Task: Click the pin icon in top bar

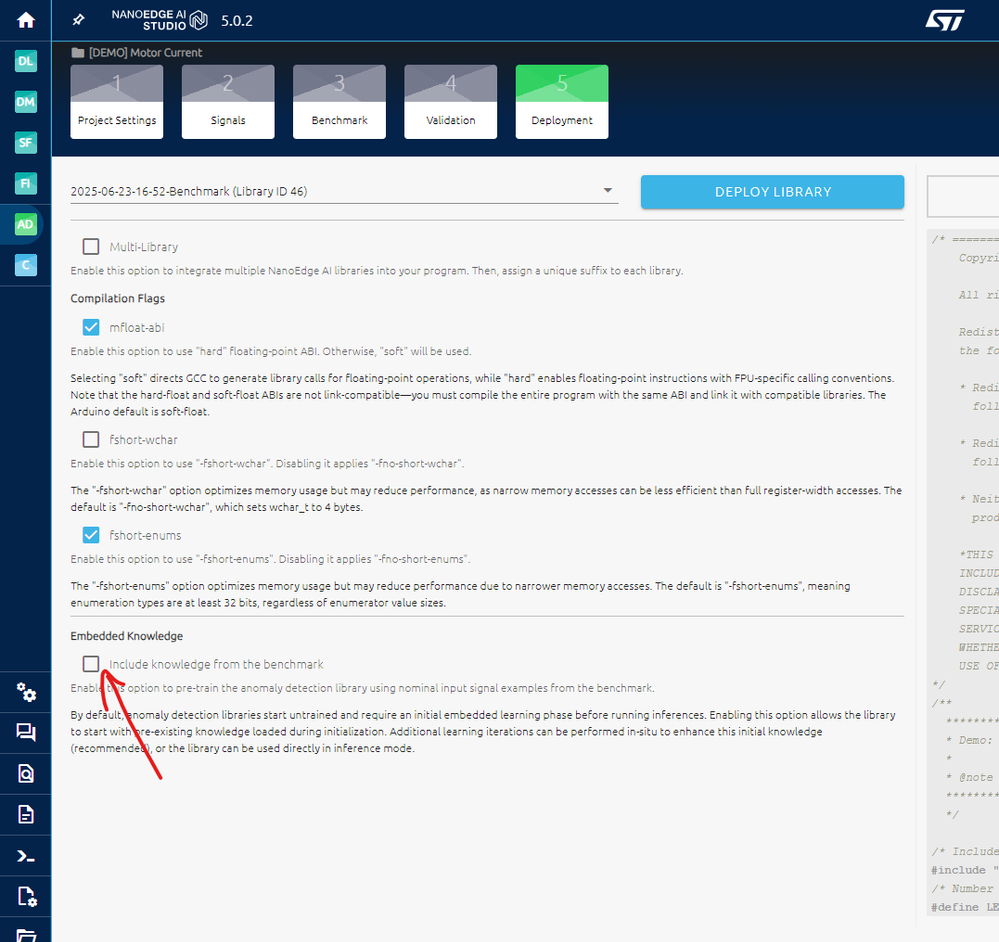Action: (78, 20)
